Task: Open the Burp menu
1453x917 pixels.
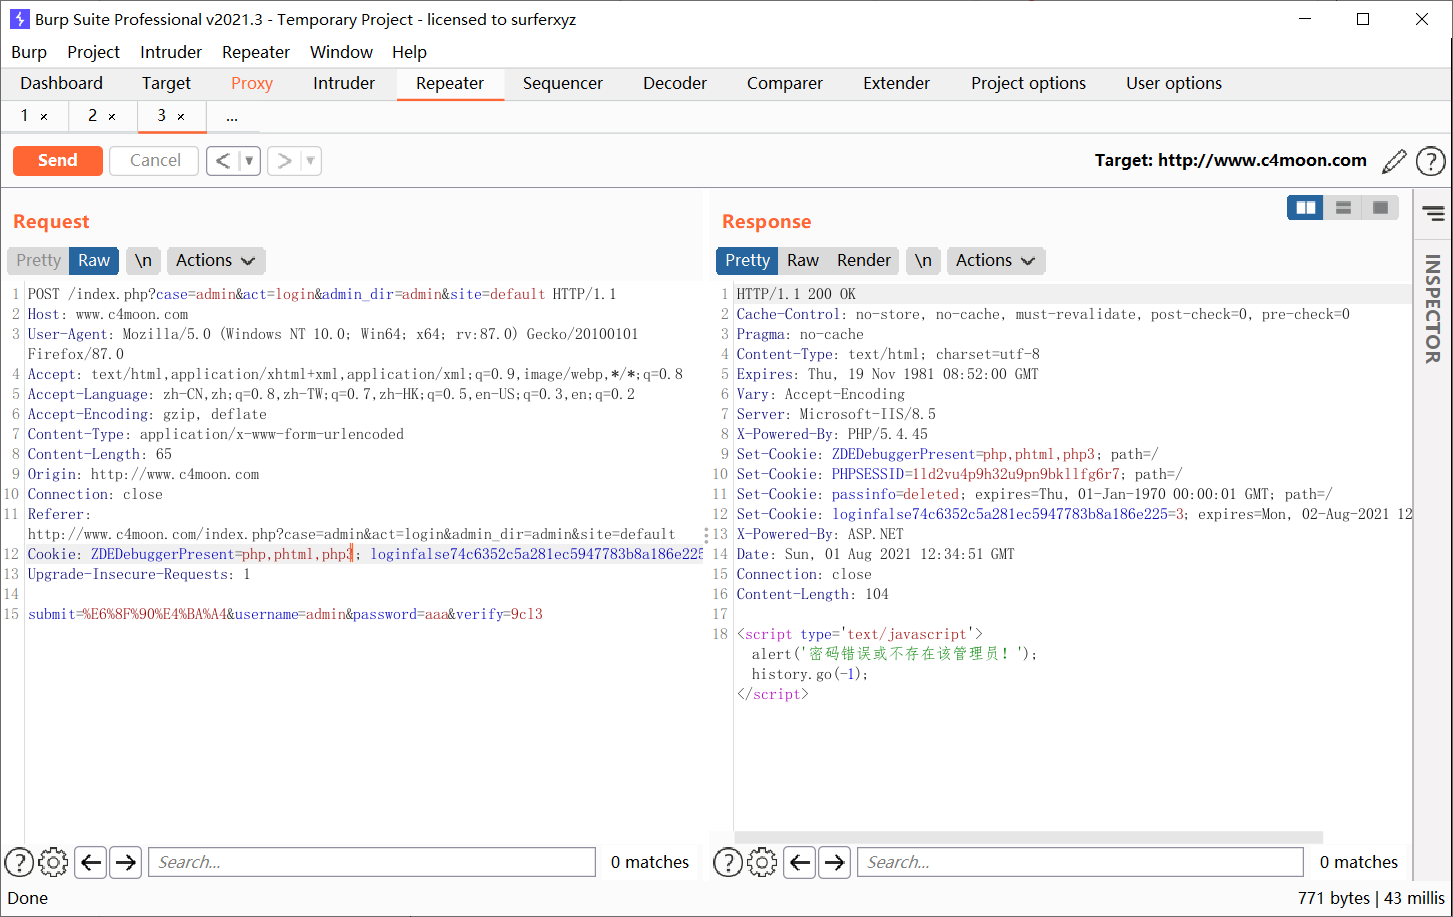Action: pyautogui.click(x=29, y=52)
